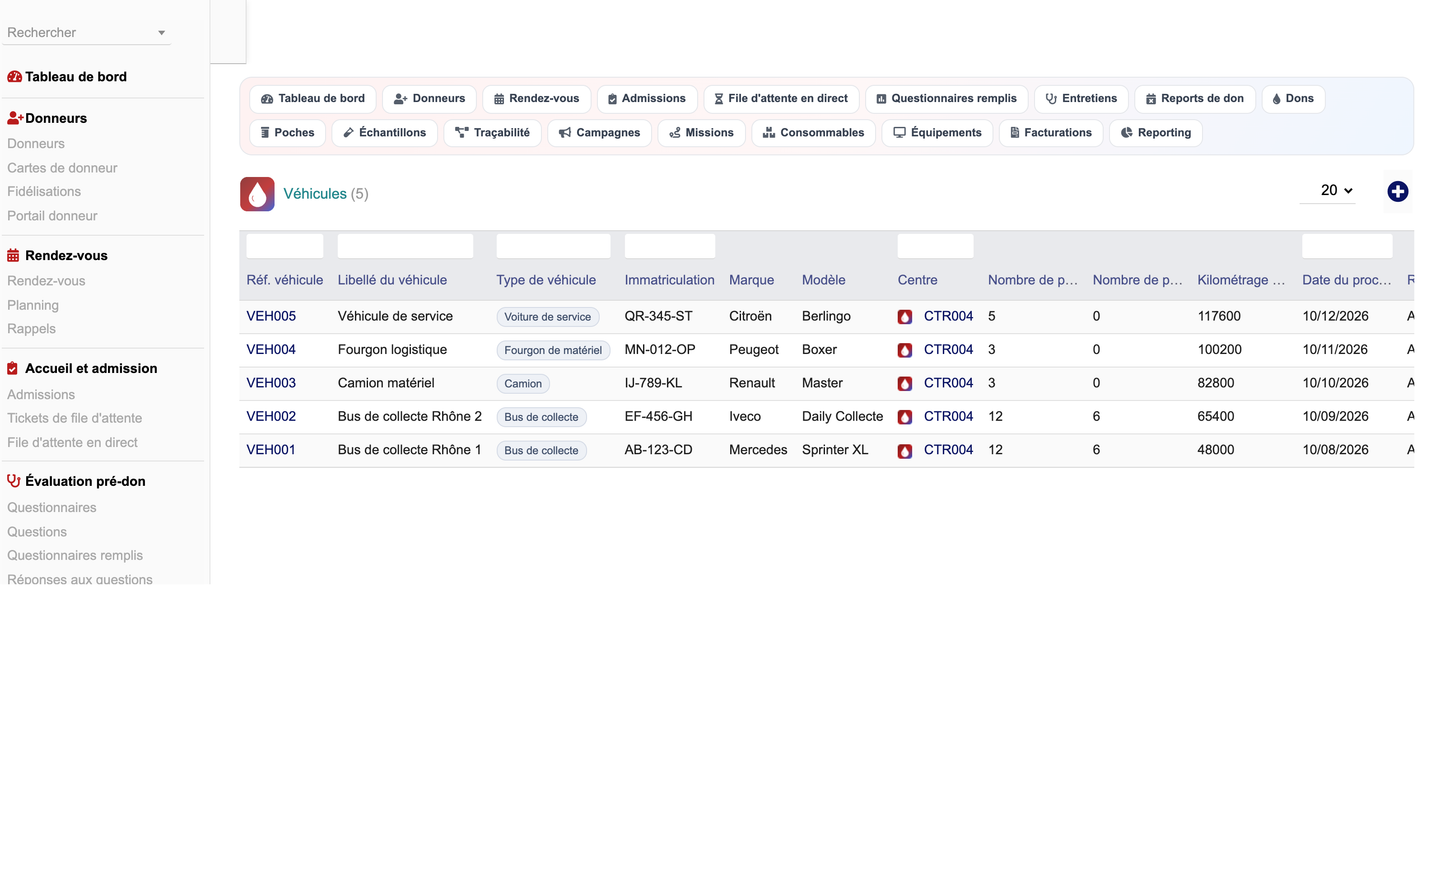1445x894 pixels.
Task: Open the Reporting tab
Action: (1156, 133)
